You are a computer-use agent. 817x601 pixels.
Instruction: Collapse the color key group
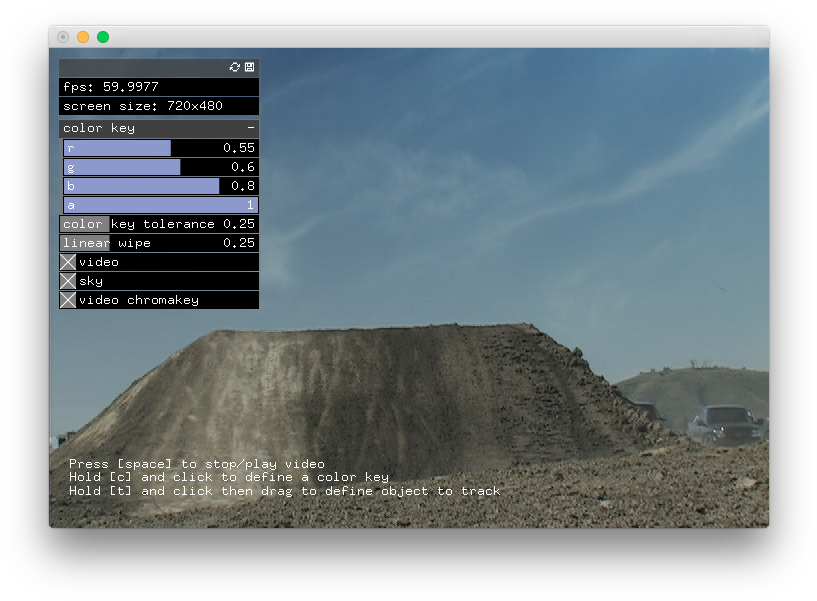(251, 128)
